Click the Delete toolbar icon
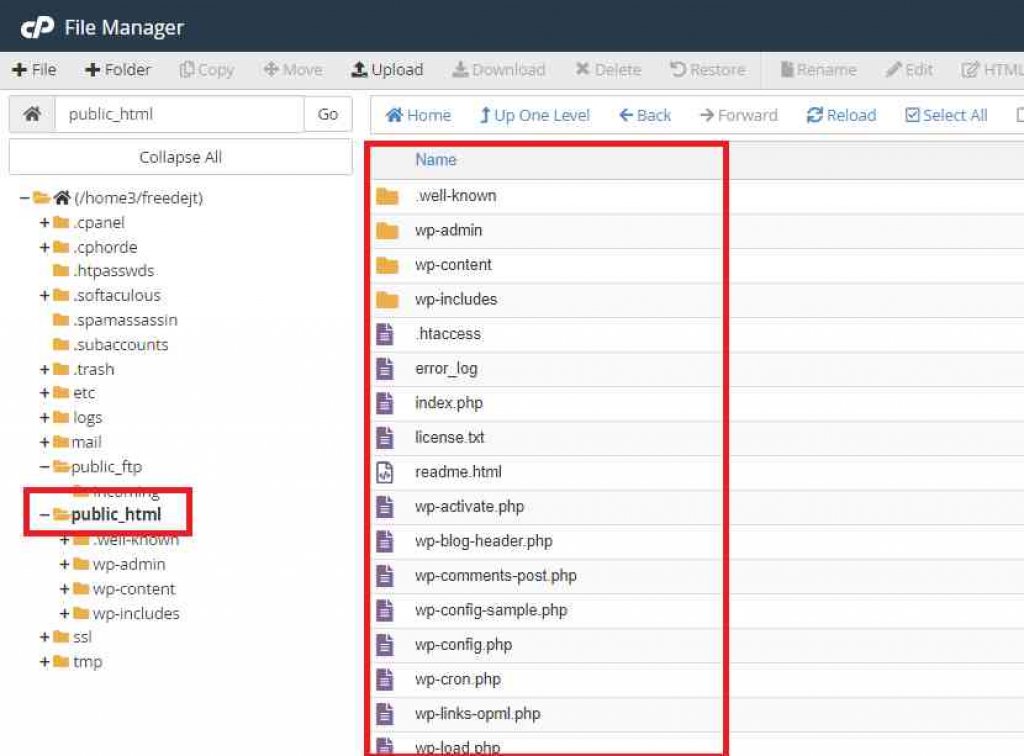The width and height of the screenshot is (1024, 756). [607, 70]
